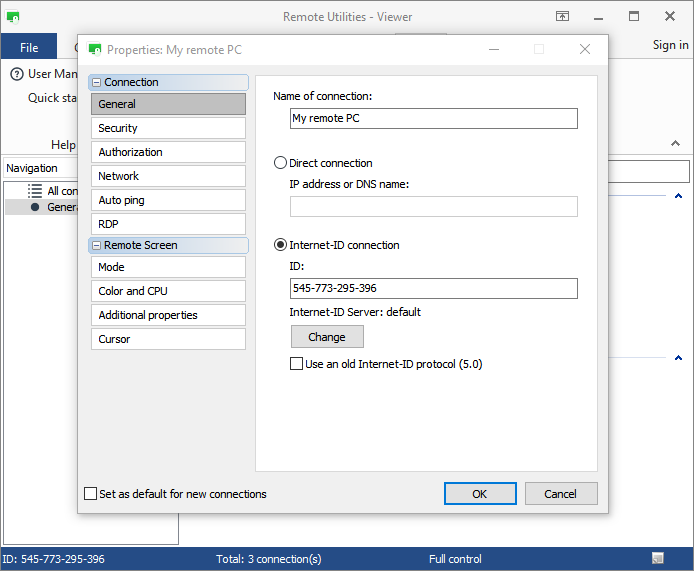694x571 pixels.
Task: Click the status bar icon at bottom right
Action: click(658, 558)
